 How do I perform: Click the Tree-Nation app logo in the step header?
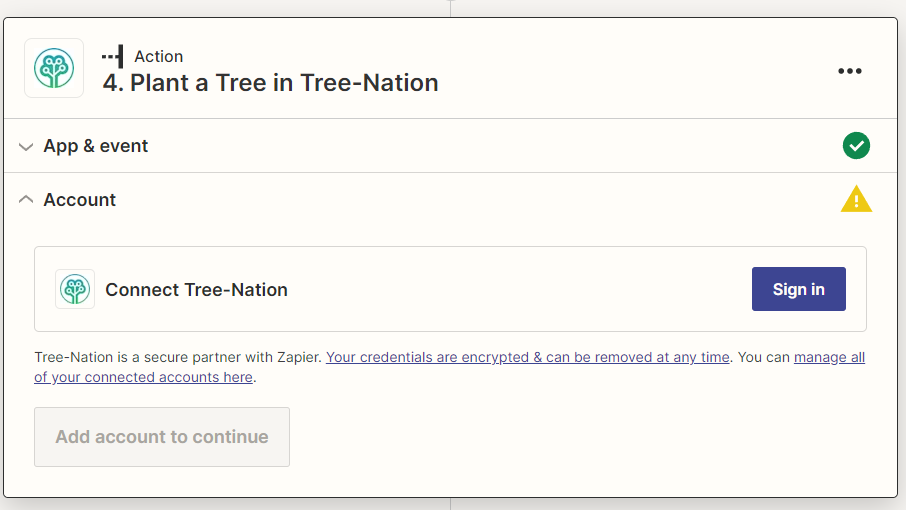coord(54,68)
